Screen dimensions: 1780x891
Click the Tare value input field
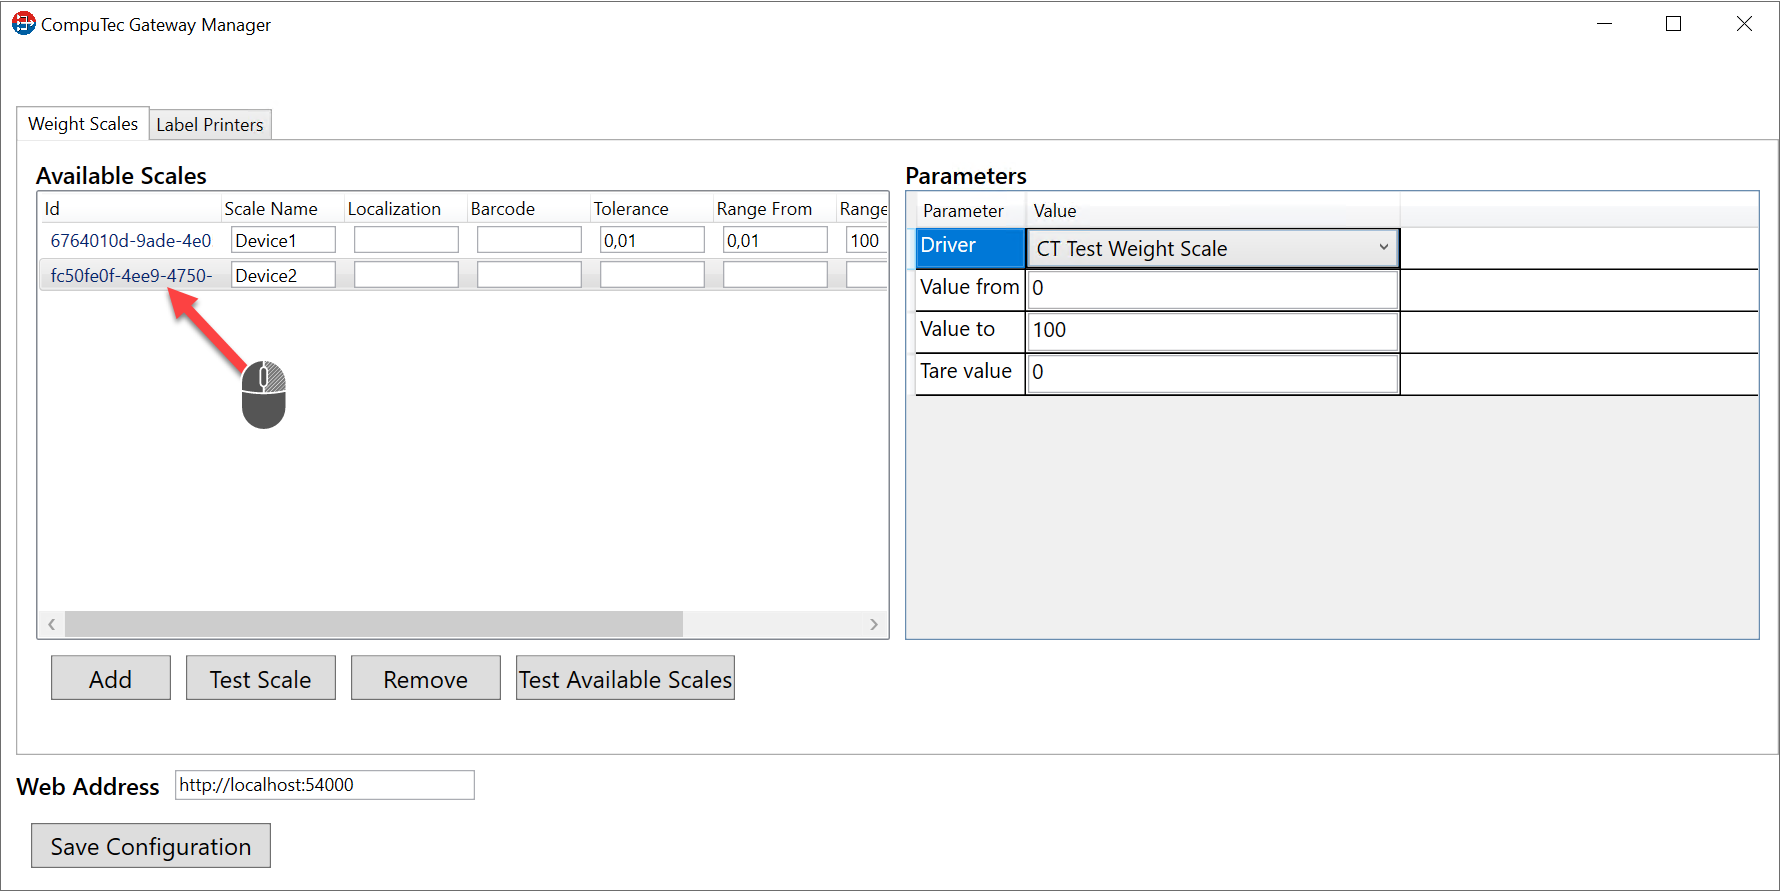tap(1212, 373)
